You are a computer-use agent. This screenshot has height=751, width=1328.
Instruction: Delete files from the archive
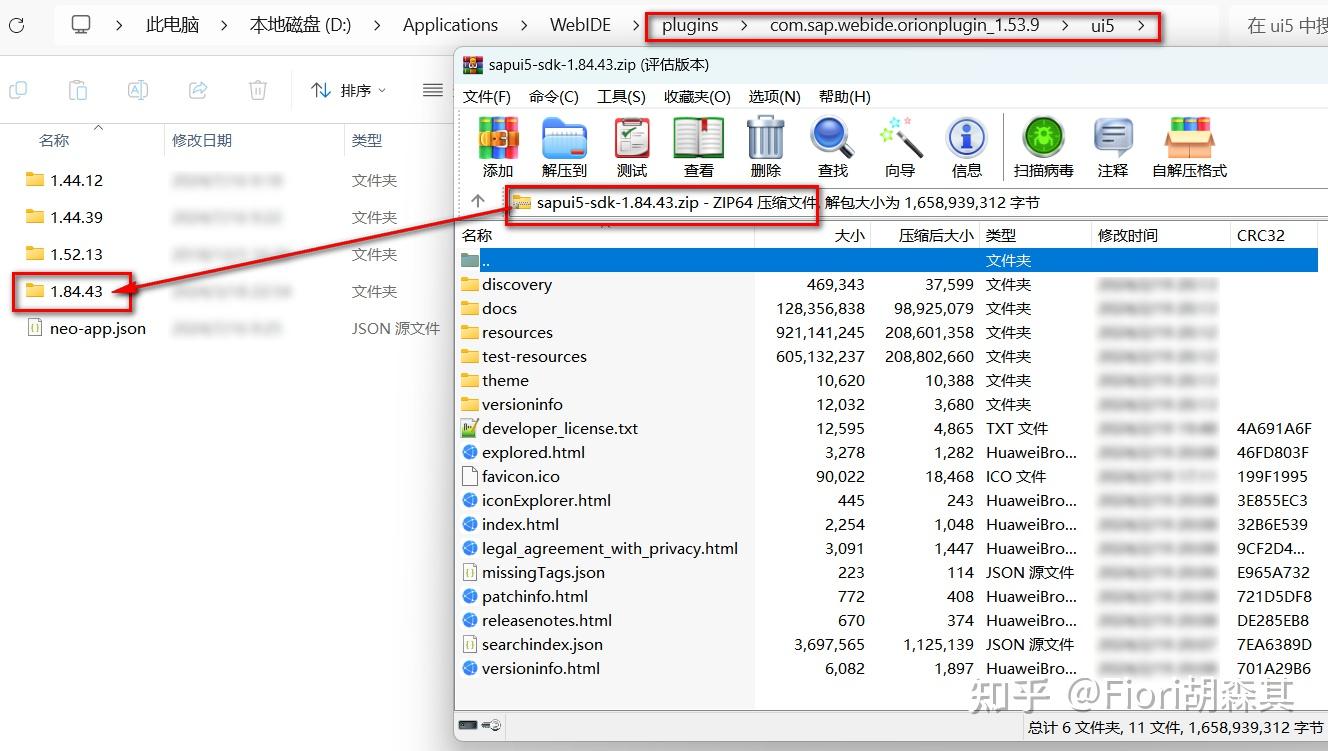click(x=764, y=145)
